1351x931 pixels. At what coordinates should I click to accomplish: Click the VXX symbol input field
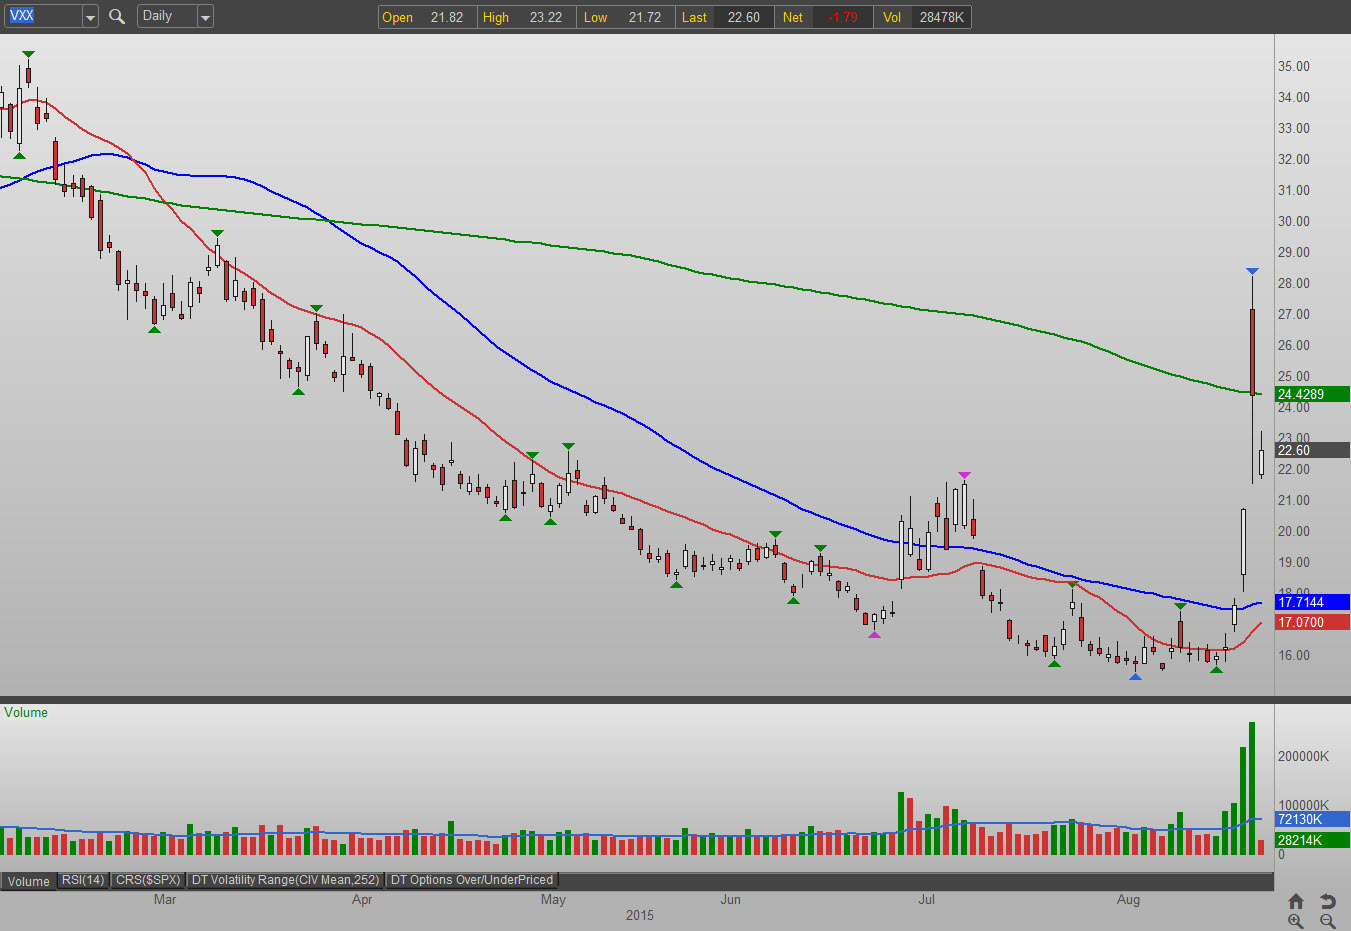[42, 17]
